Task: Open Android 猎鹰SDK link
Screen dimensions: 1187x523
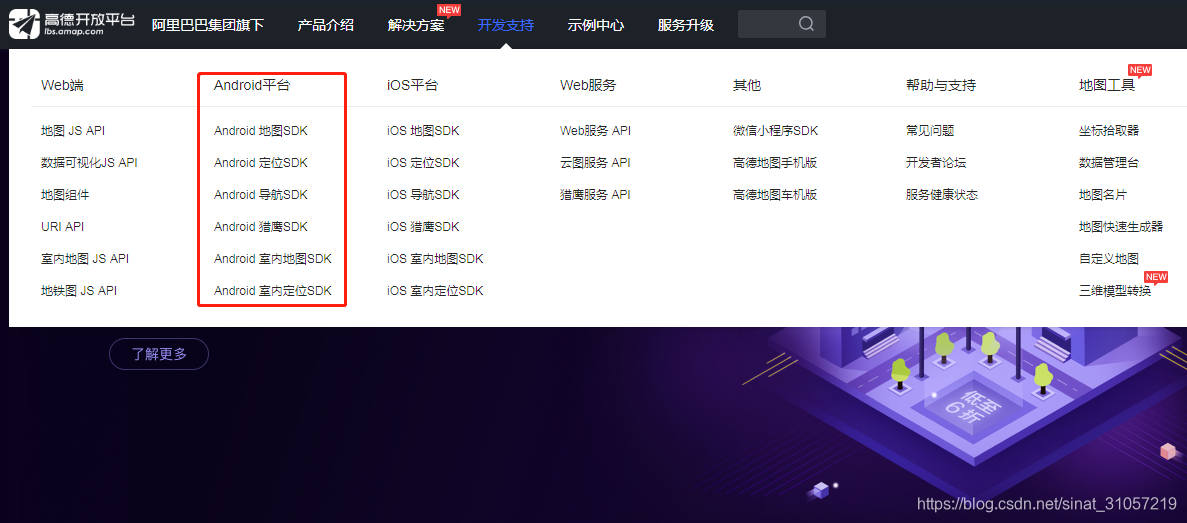Action: [261, 226]
